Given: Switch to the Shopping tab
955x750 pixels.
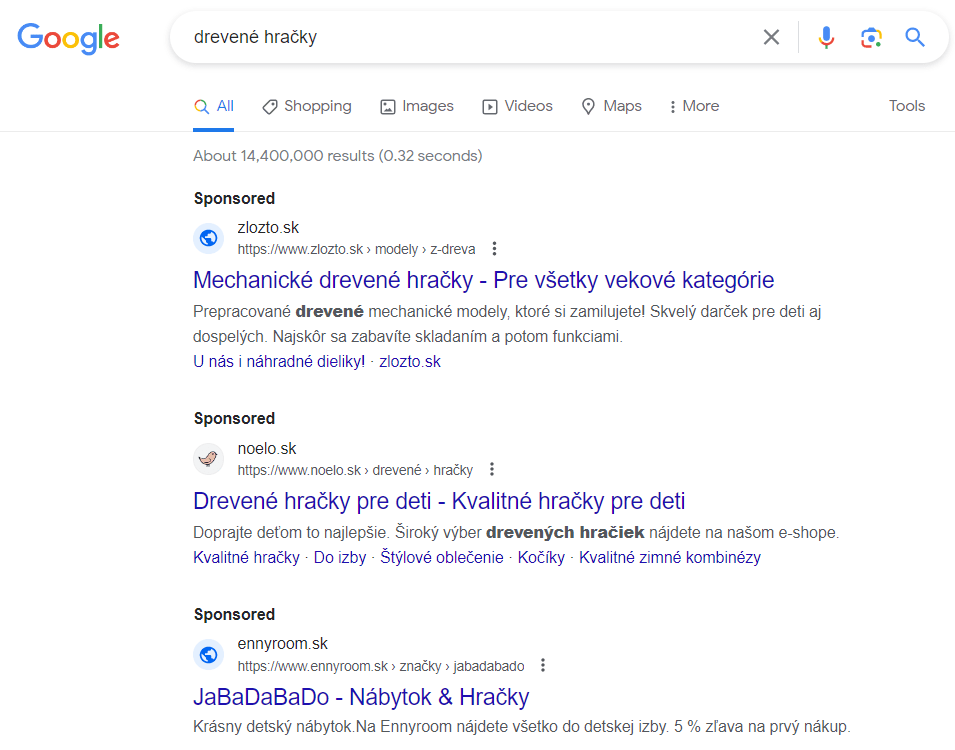Looking at the screenshot, I should [307, 107].
